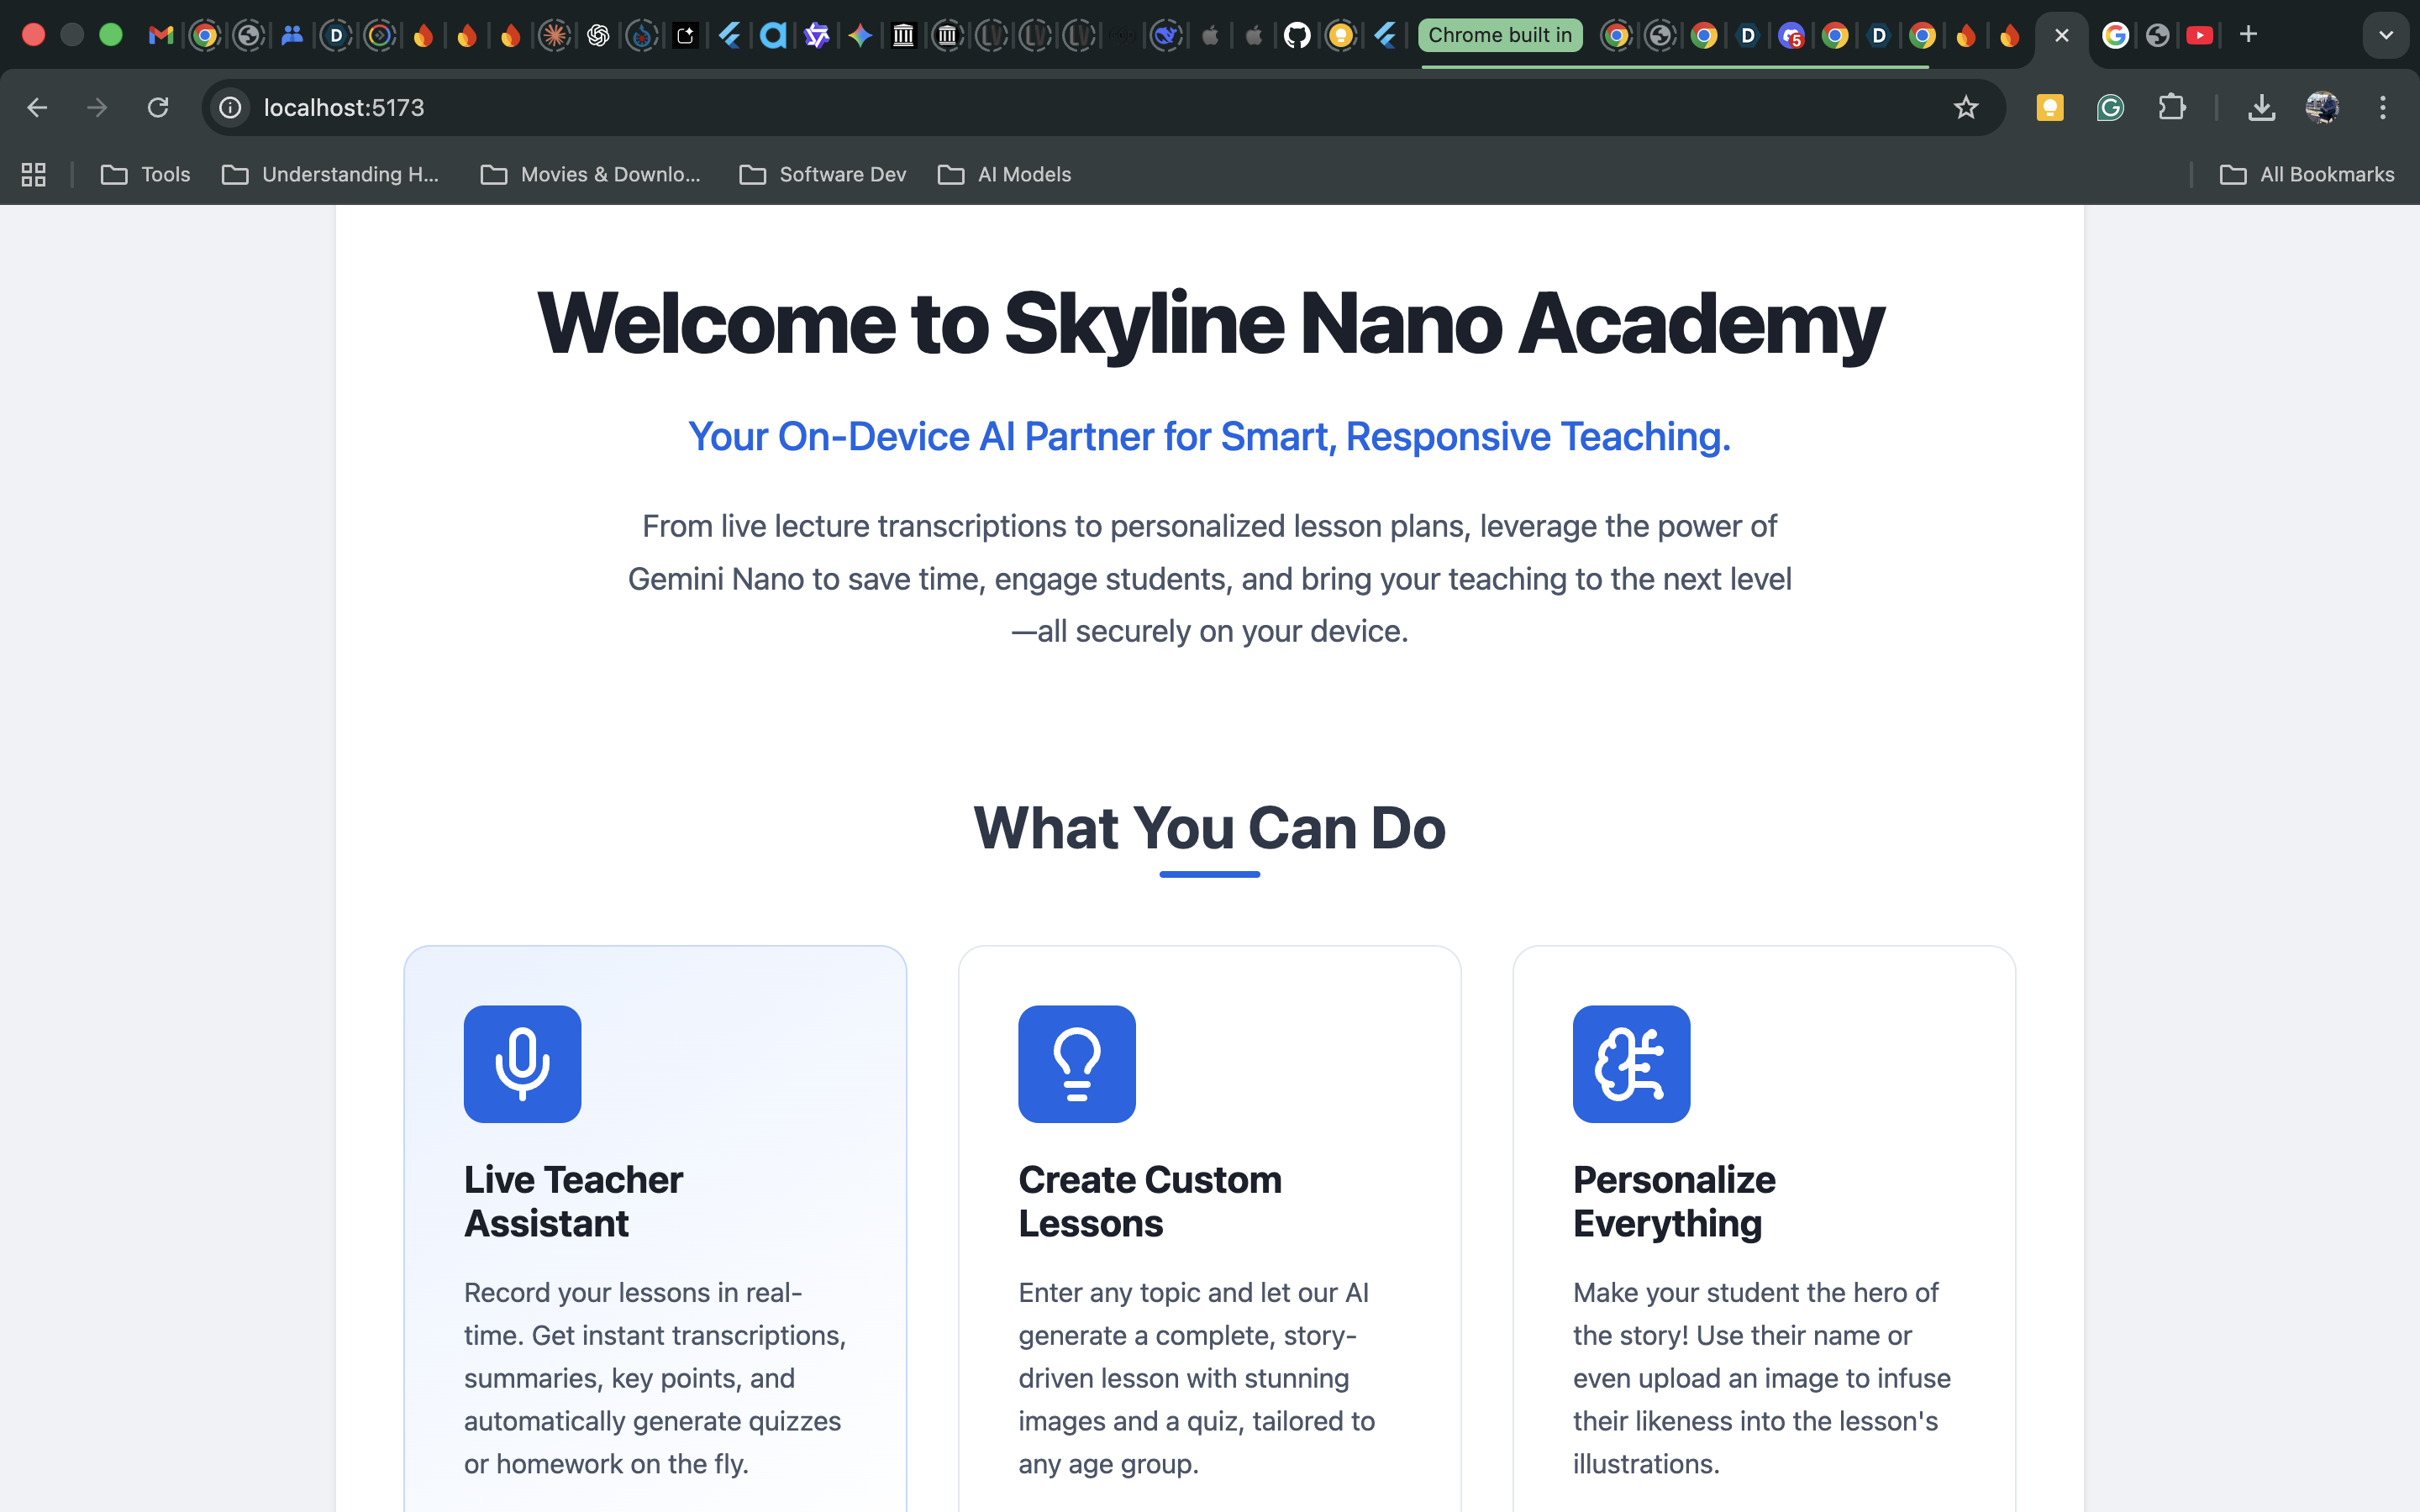Viewport: 2420px width, 1512px height.
Task: Open the Extensions puzzle icon
Action: pyautogui.click(x=2171, y=107)
